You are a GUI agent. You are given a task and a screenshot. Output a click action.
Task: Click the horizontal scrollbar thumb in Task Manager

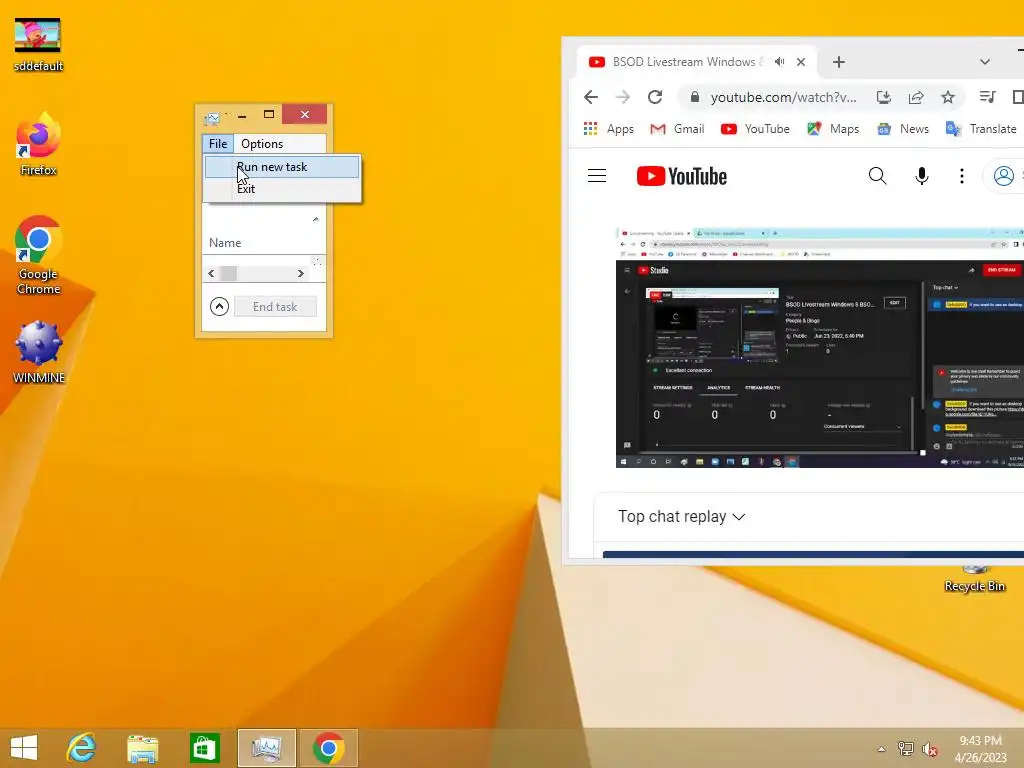click(229, 274)
